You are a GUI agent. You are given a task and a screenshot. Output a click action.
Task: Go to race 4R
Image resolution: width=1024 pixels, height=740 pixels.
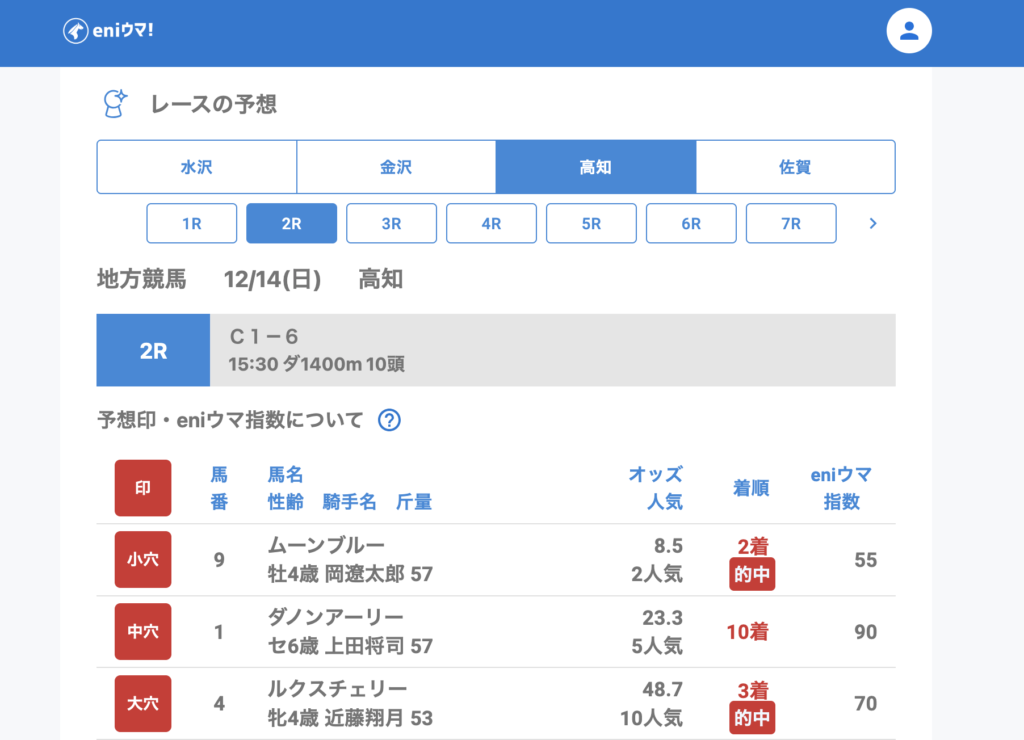pos(491,224)
